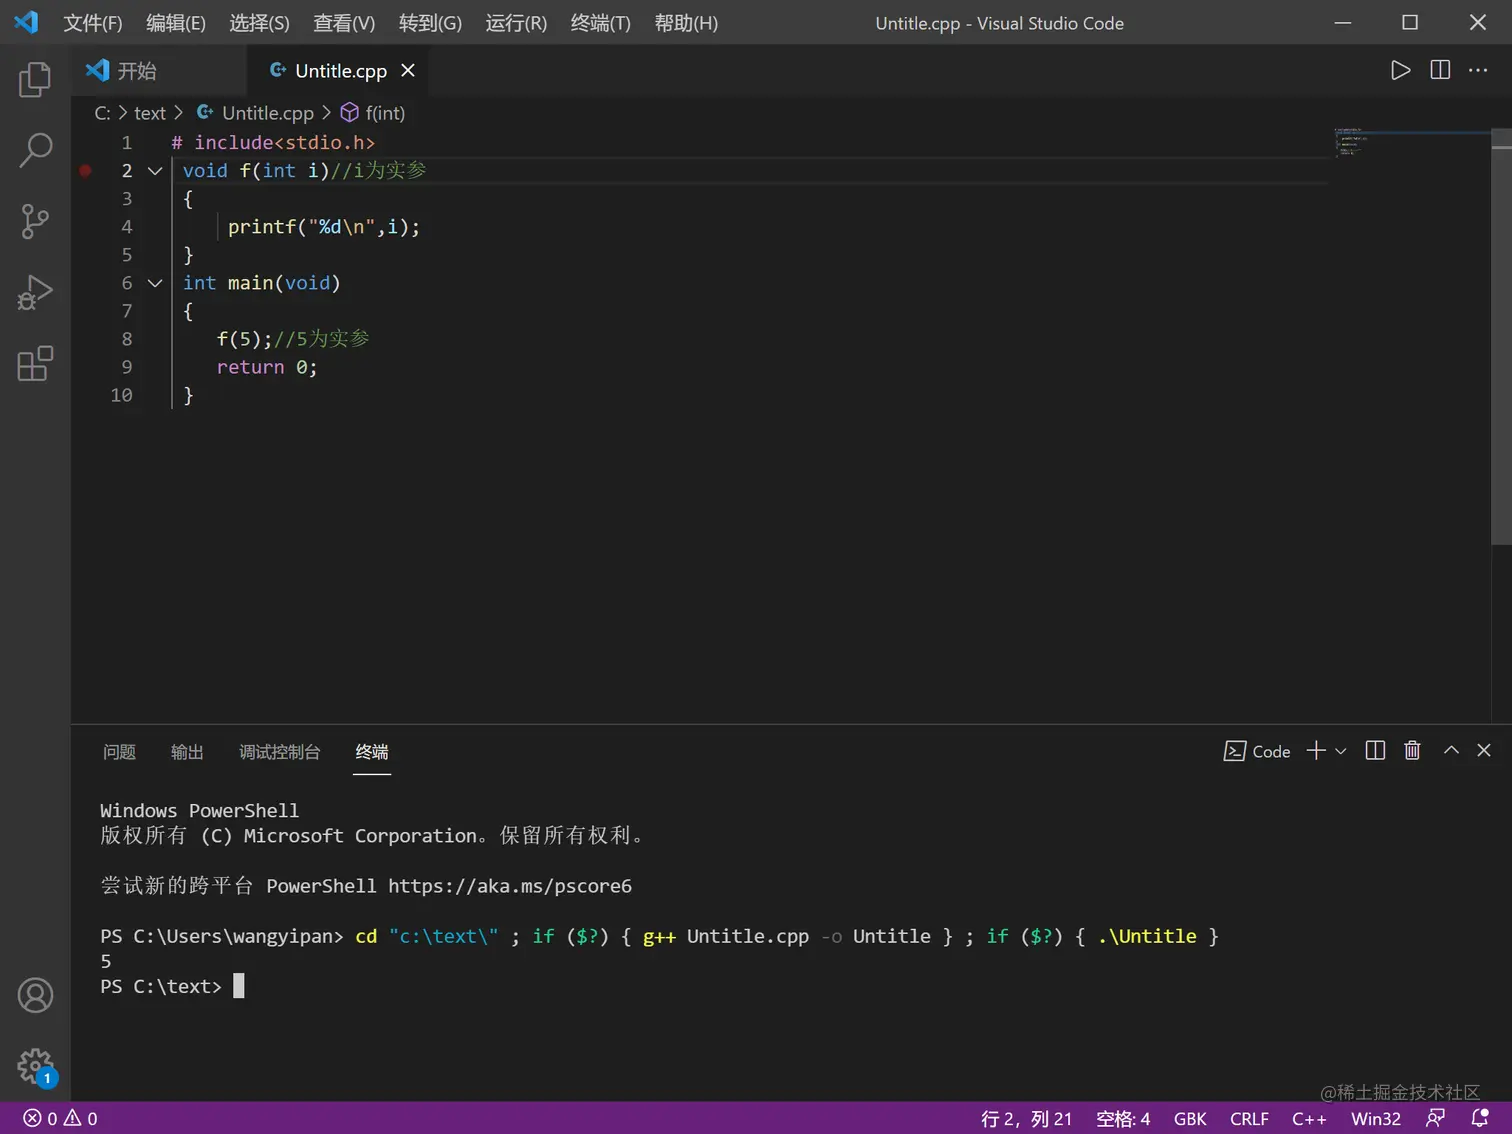
Task: Select the 终端 panel tab
Action: point(372,752)
